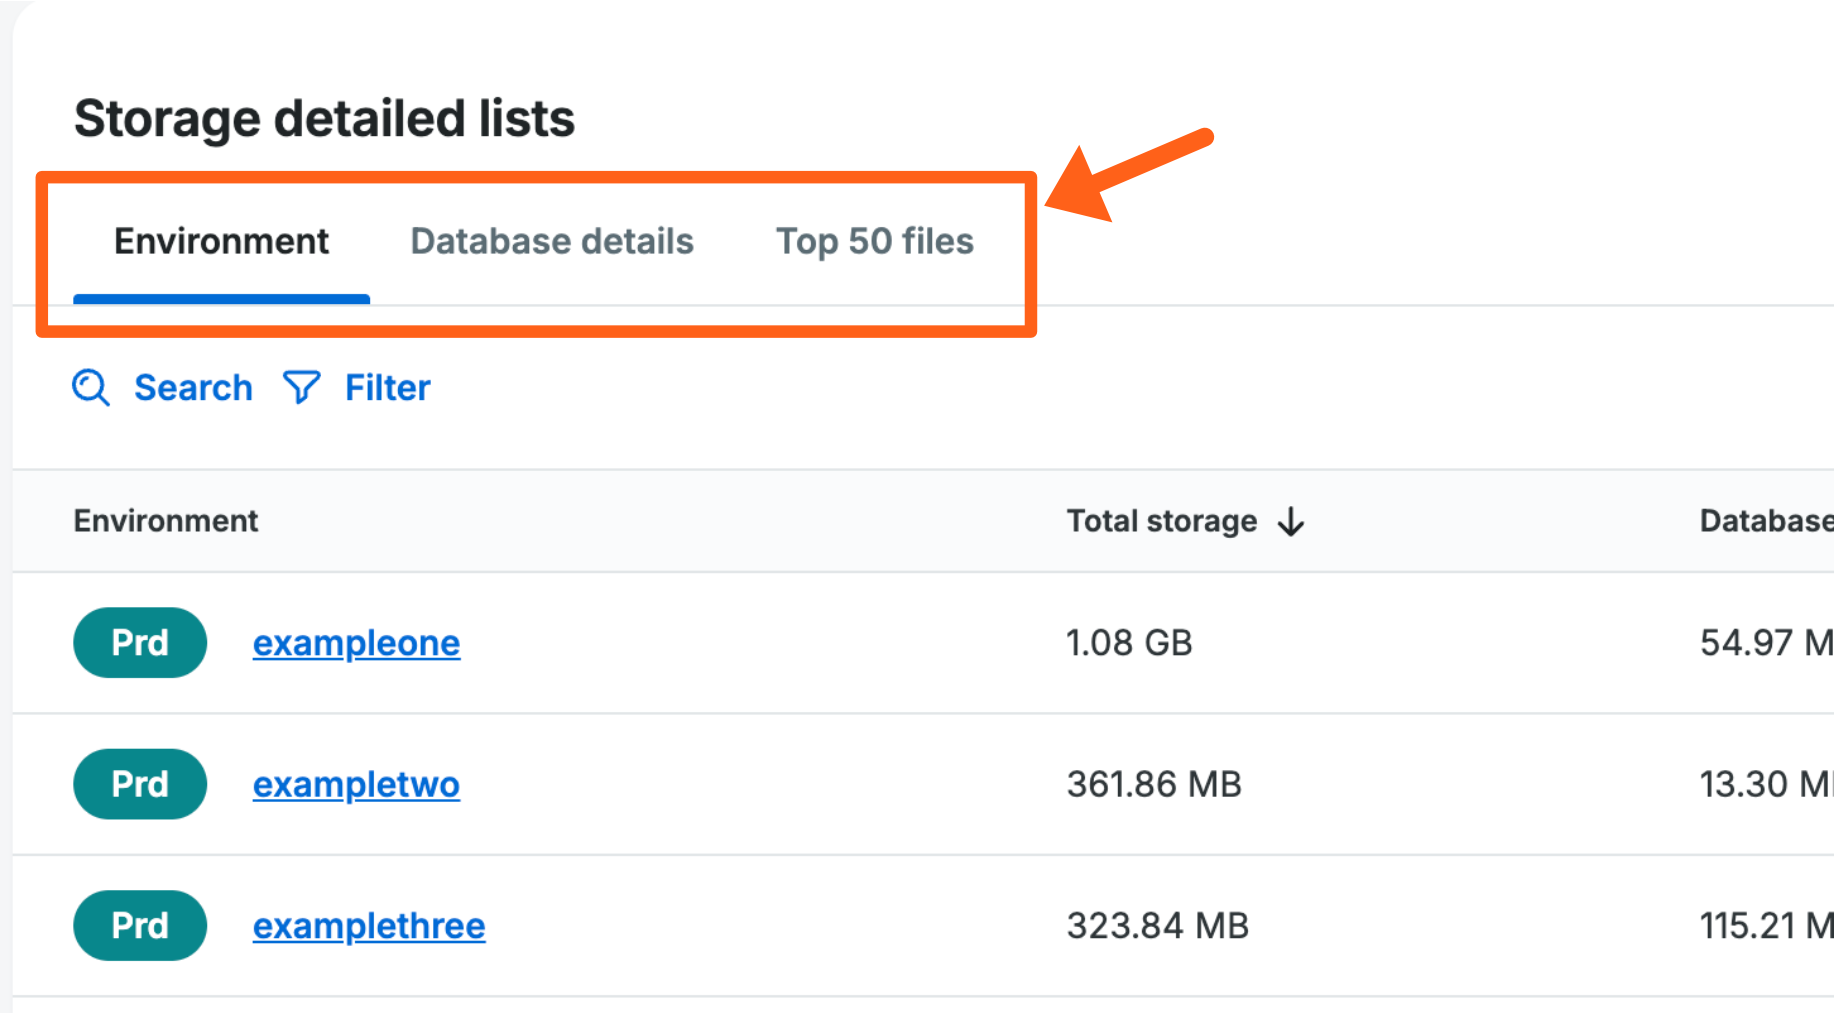Select the Top 50 files tab

874,241
